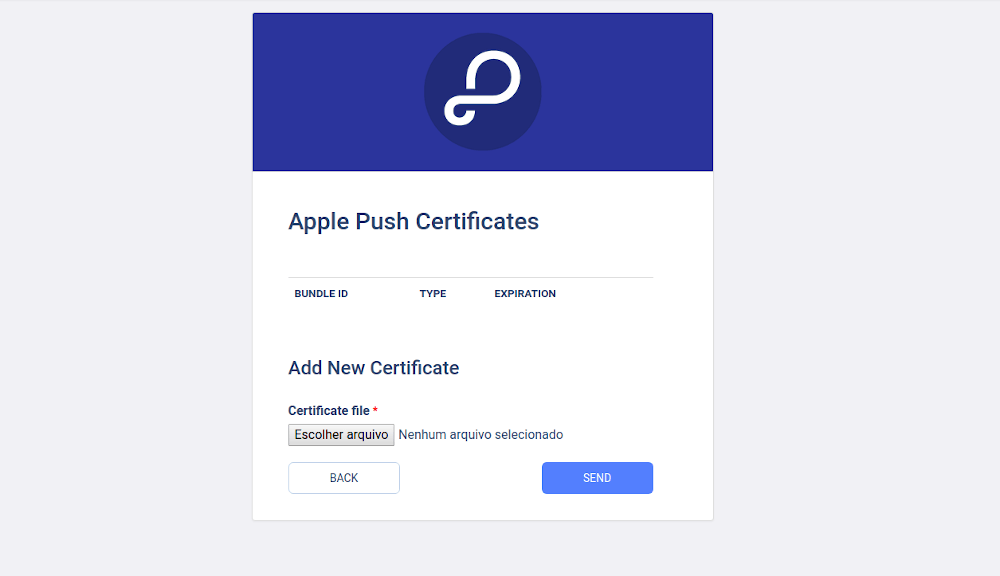Select the TYPE column header

point(433,293)
